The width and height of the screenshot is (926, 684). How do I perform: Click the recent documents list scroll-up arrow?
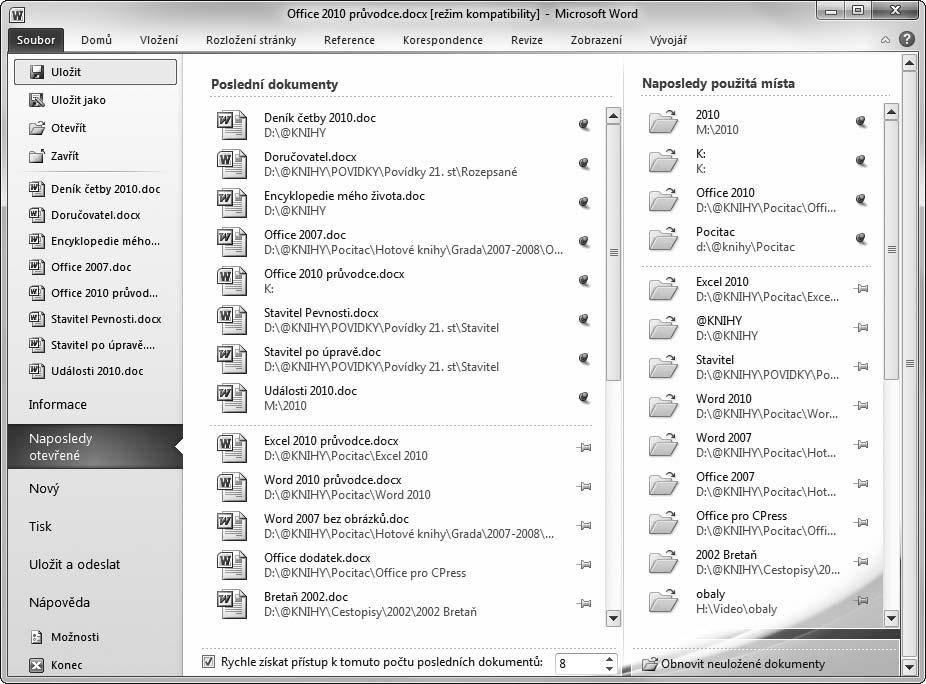pos(613,116)
